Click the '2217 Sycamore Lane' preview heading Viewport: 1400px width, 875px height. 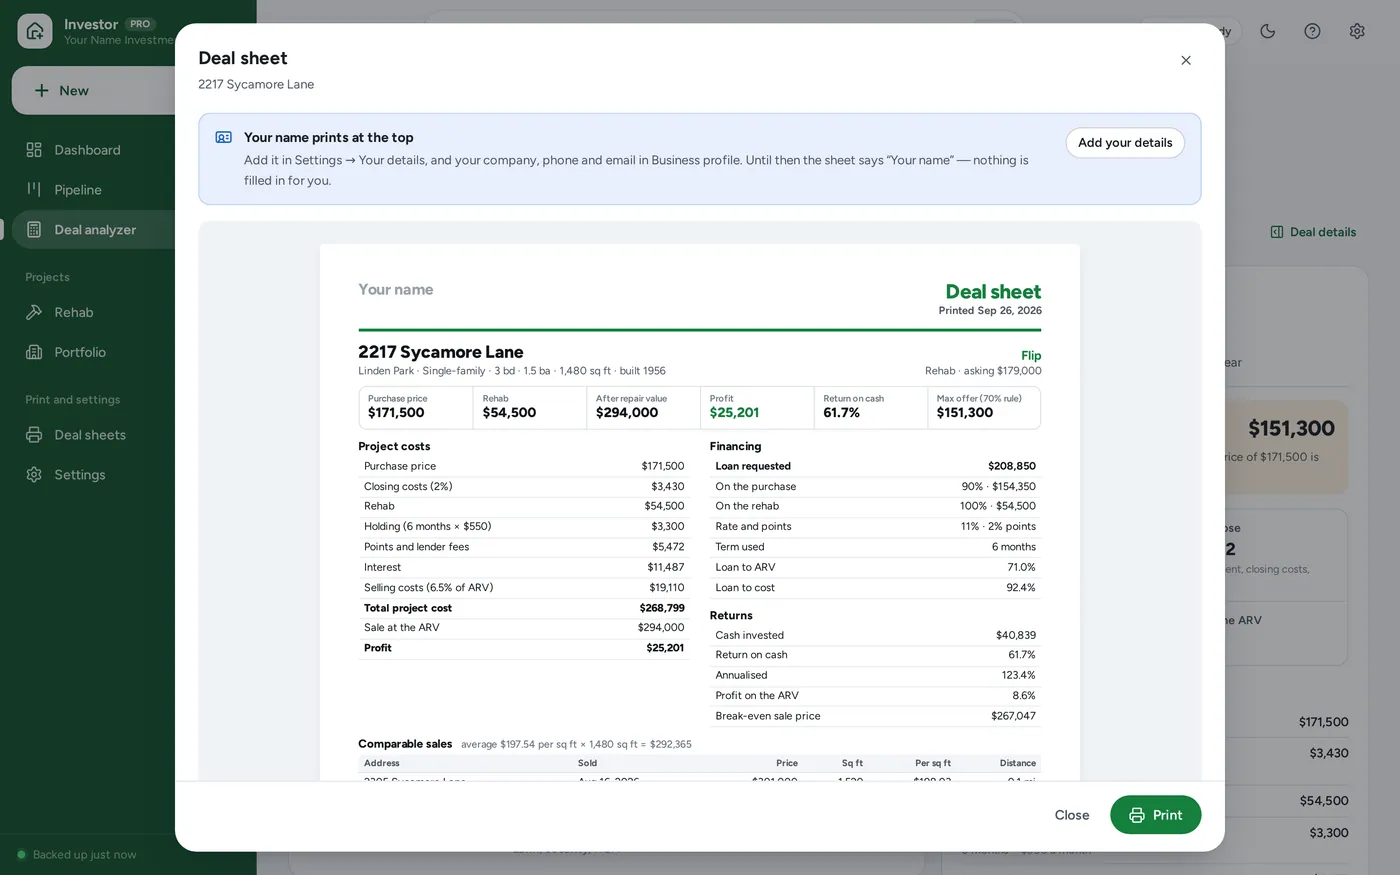(441, 352)
